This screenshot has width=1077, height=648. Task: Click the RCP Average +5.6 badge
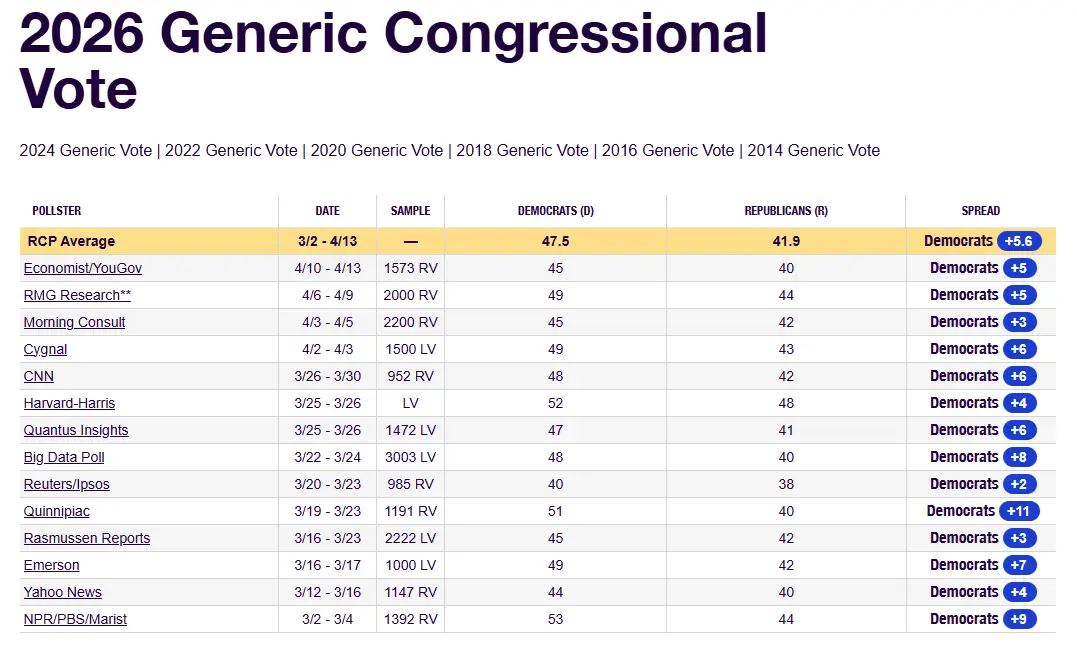[x=1020, y=241]
